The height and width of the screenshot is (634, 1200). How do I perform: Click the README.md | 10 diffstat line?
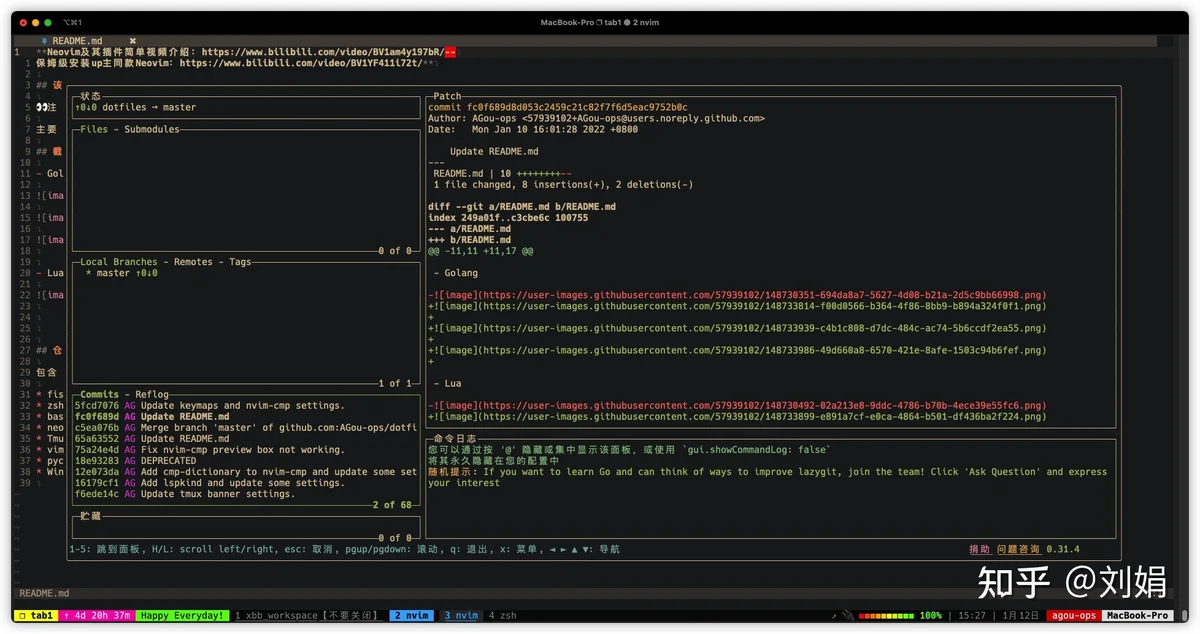pos(502,173)
